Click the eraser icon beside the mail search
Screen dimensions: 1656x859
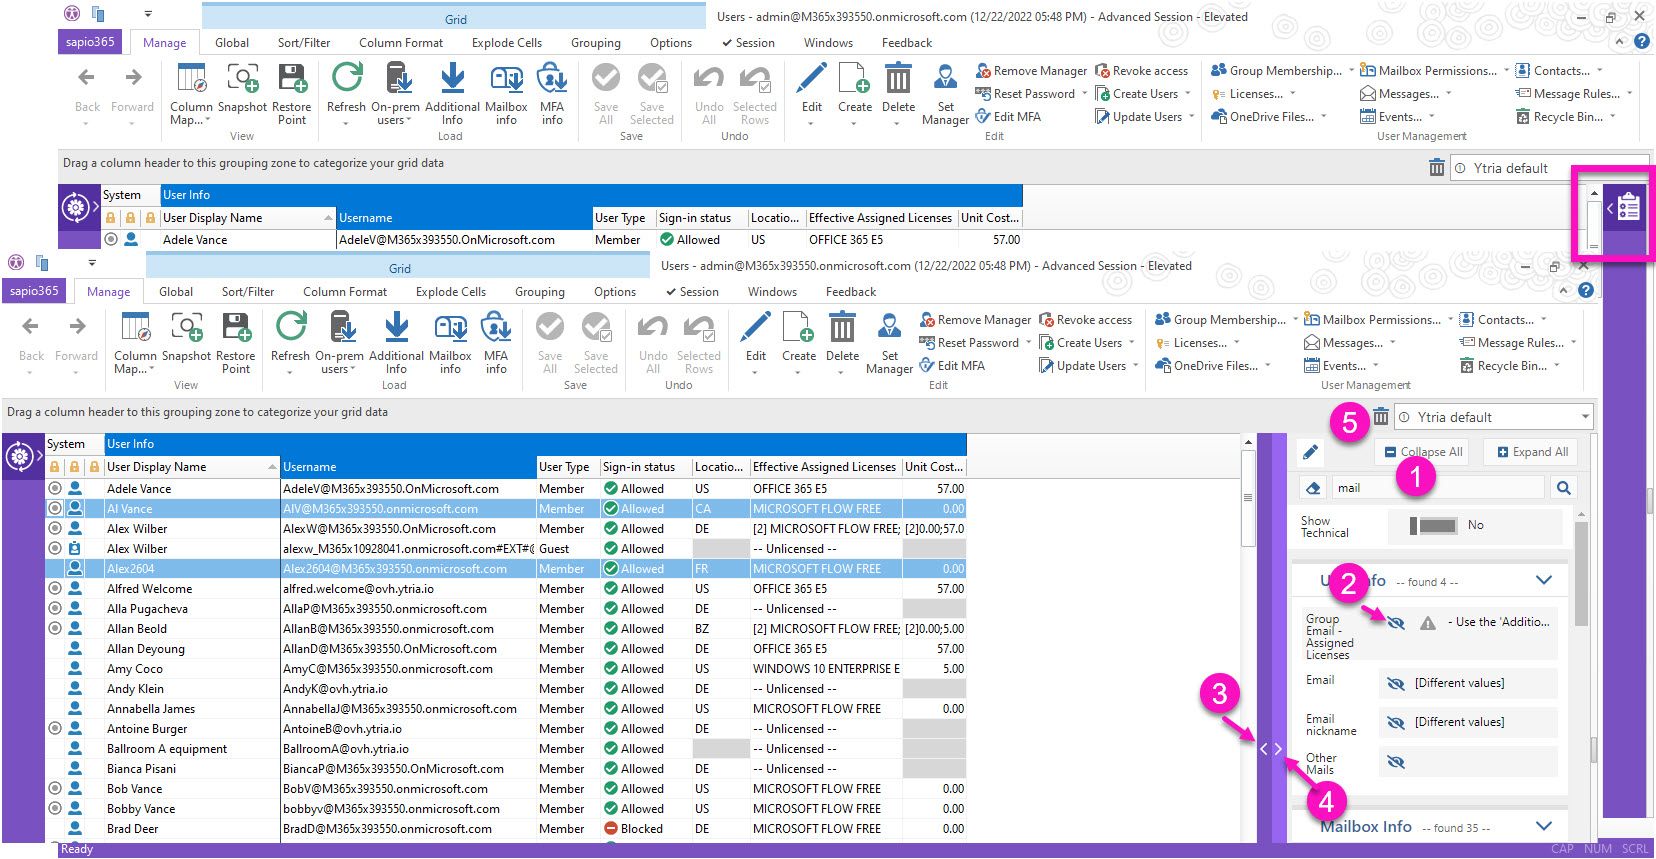(1314, 488)
